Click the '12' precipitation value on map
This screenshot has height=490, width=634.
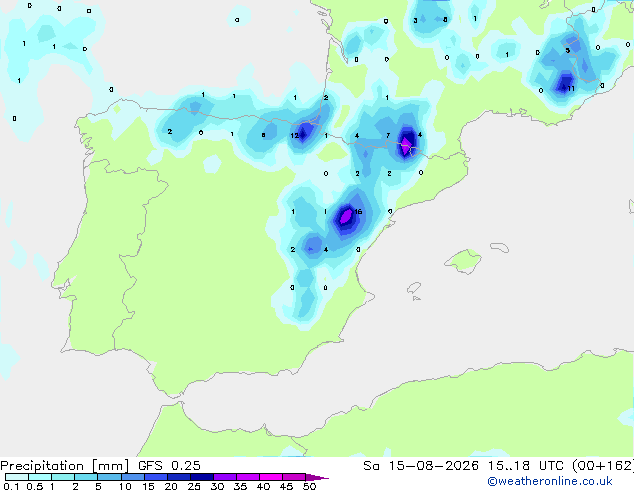(294, 135)
